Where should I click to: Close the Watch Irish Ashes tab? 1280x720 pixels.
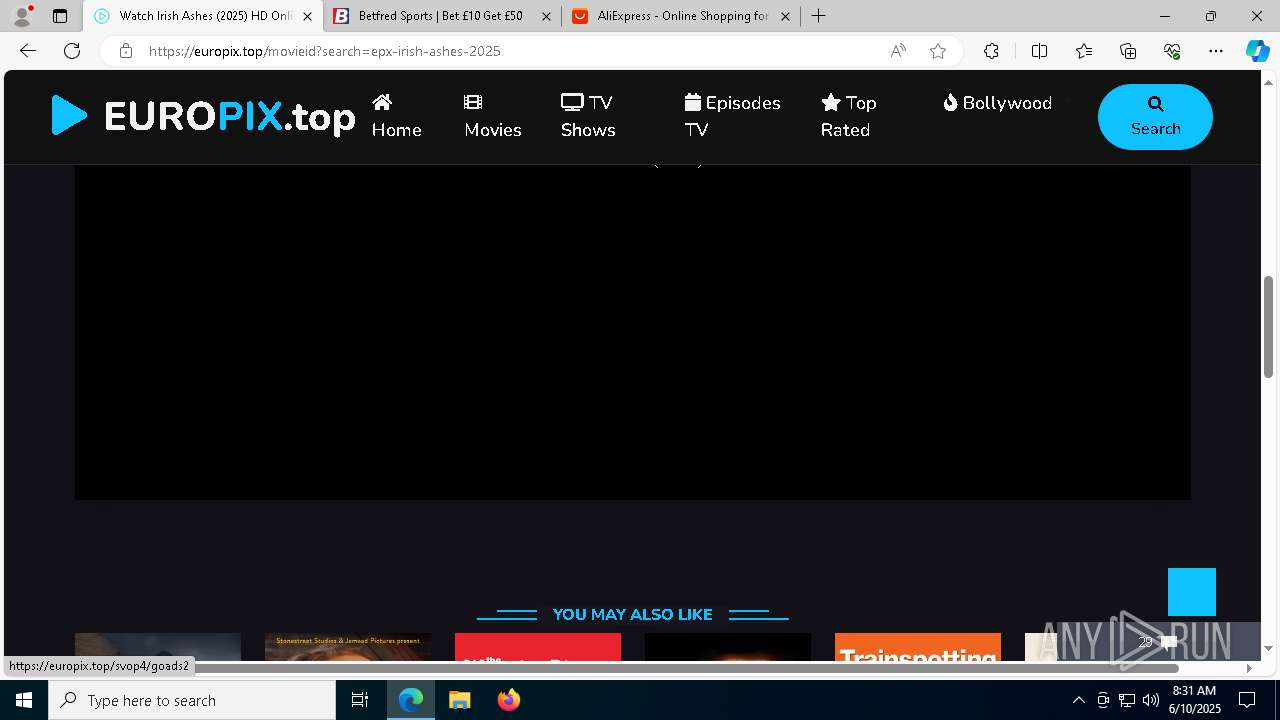307,16
